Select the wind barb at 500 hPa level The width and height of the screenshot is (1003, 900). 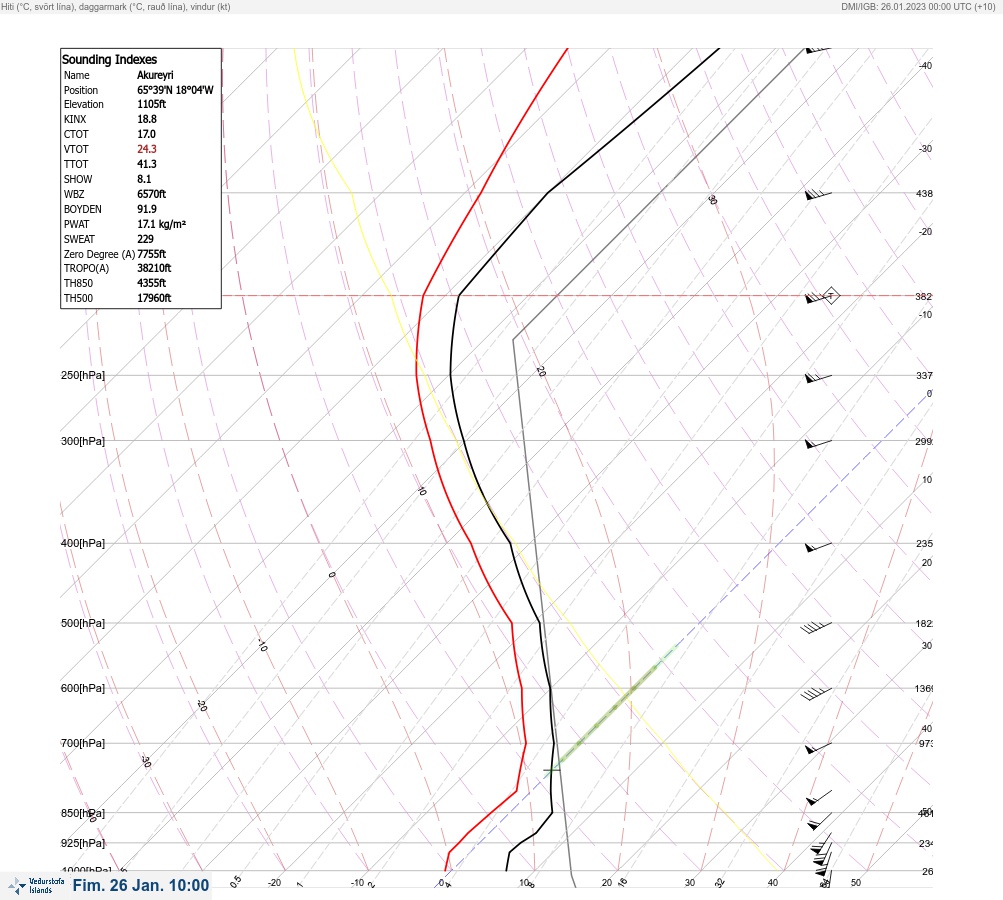[816, 627]
